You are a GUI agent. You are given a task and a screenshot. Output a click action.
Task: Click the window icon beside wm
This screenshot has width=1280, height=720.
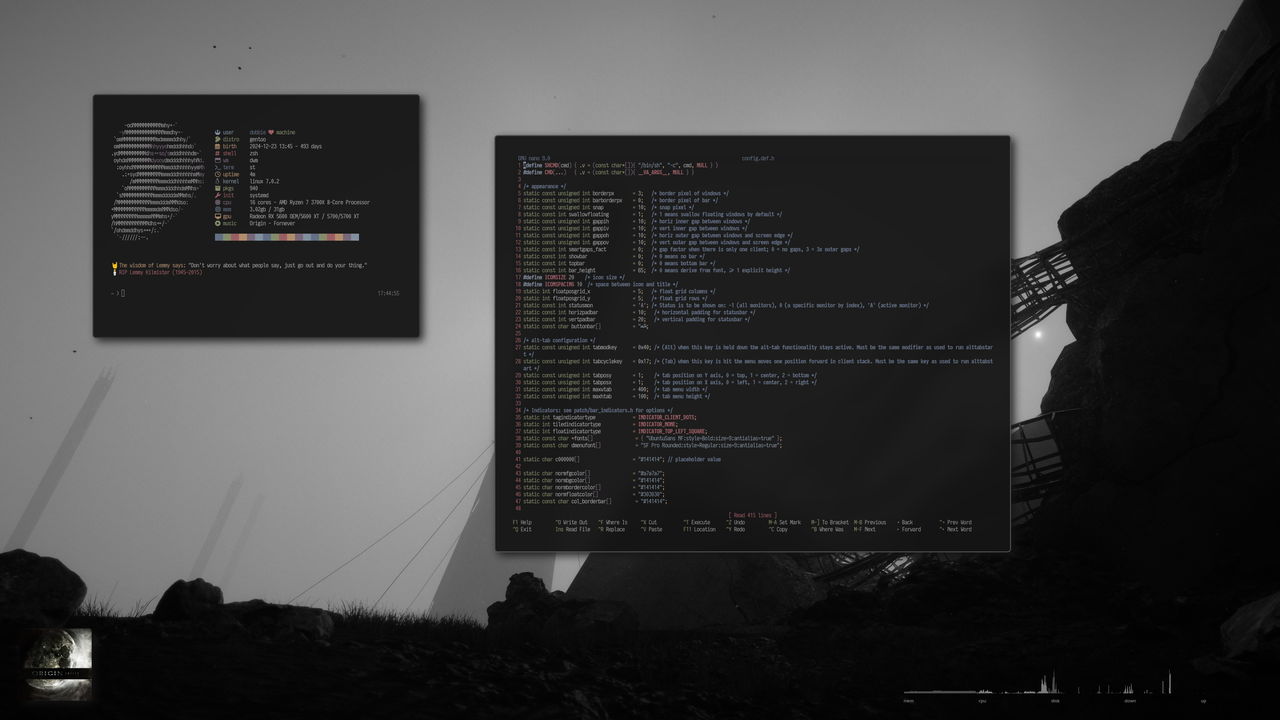coord(217,160)
